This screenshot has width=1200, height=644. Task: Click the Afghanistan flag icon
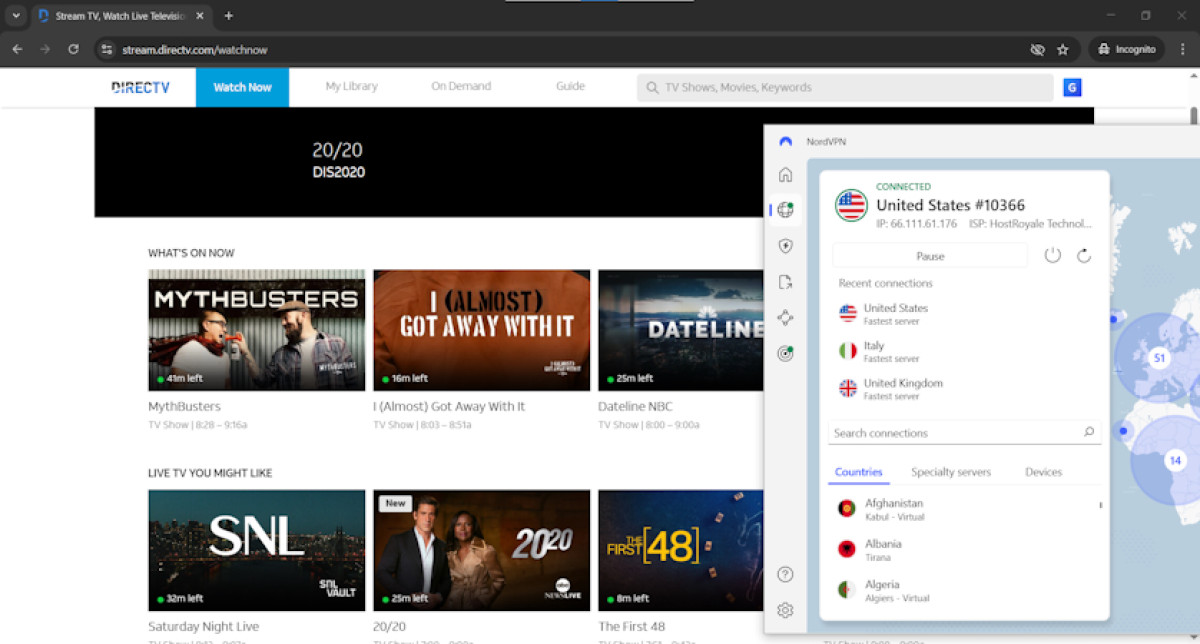847,509
